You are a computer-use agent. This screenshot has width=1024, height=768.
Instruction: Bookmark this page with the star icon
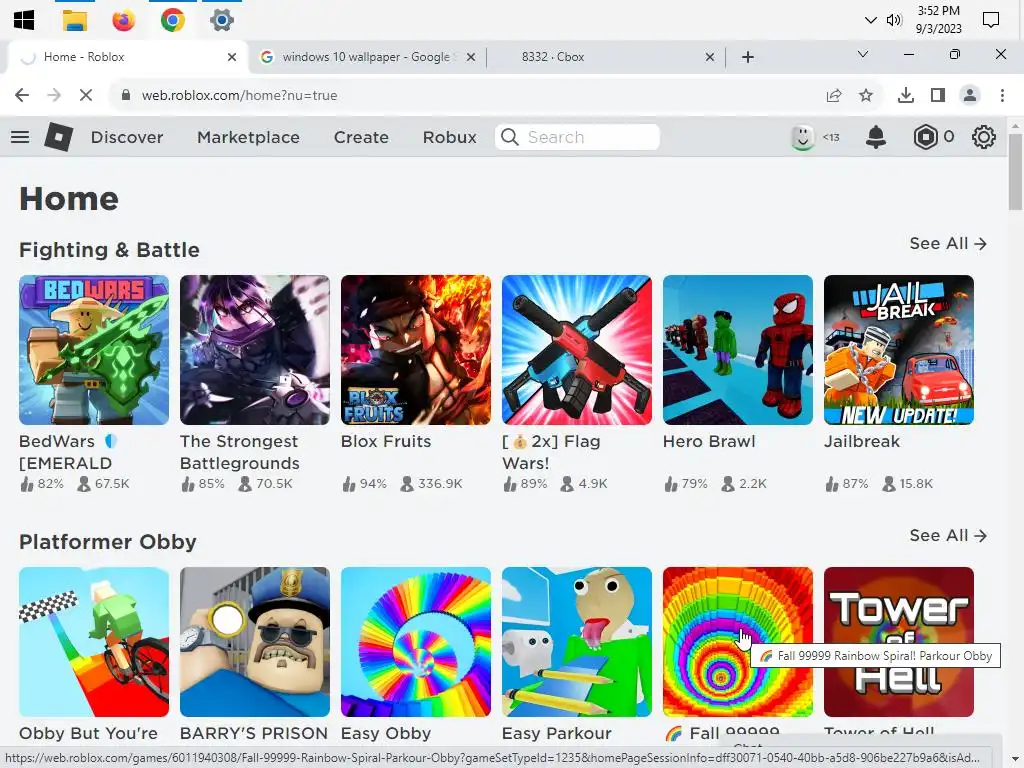click(x=866, y=95)
